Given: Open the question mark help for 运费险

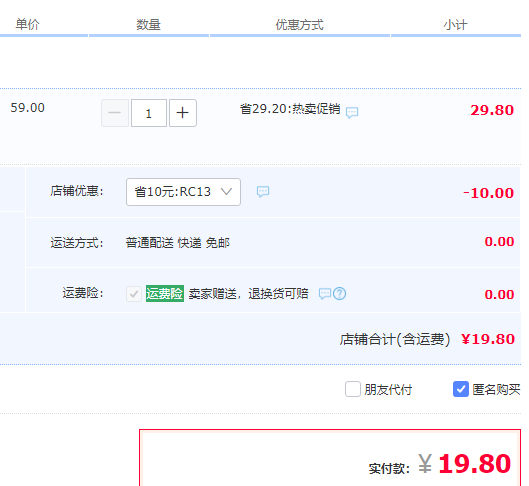Looking at the screenshot, I should pos(339,293).
